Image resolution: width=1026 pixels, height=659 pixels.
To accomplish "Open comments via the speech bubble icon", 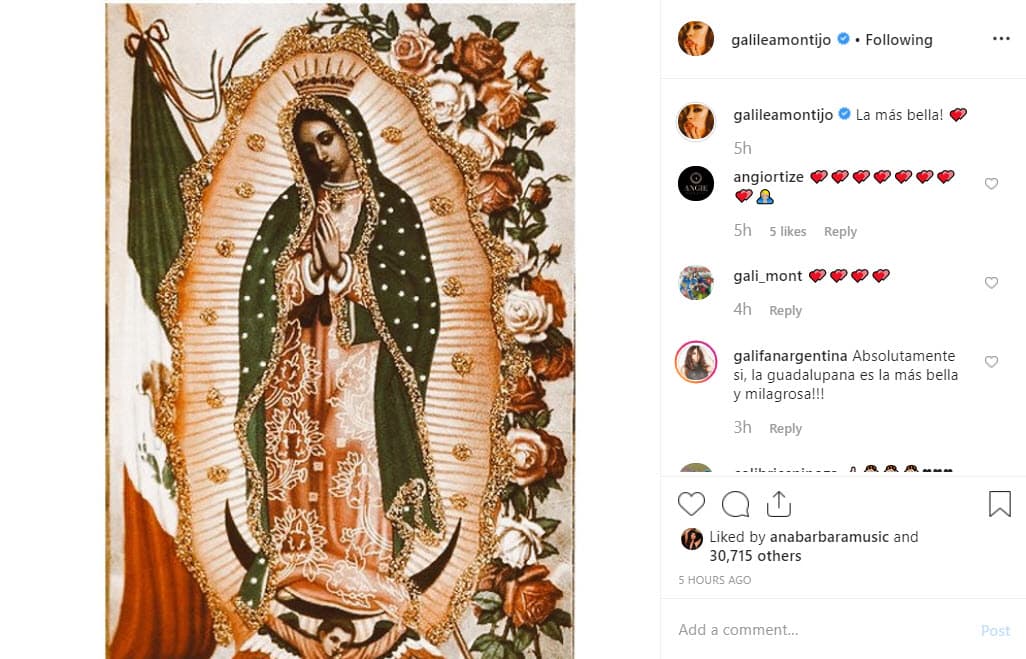I will [x=735, y=504].
